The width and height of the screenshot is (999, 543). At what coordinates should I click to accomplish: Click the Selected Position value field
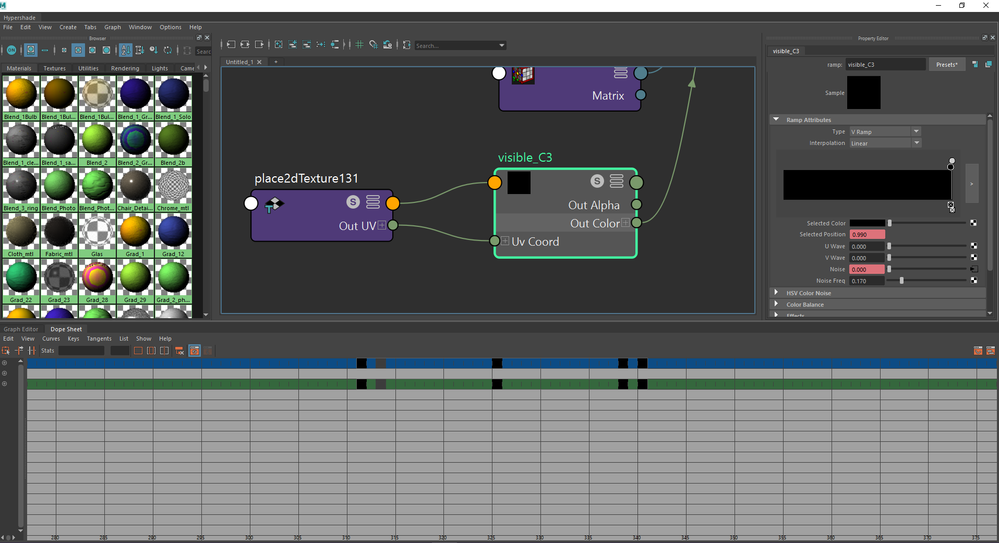[867, 235]
